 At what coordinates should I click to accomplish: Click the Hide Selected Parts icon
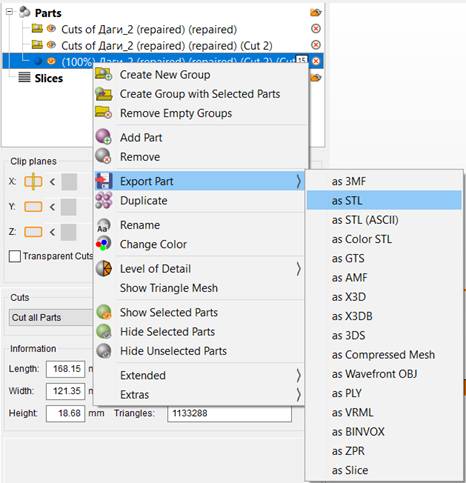[104, 331]
